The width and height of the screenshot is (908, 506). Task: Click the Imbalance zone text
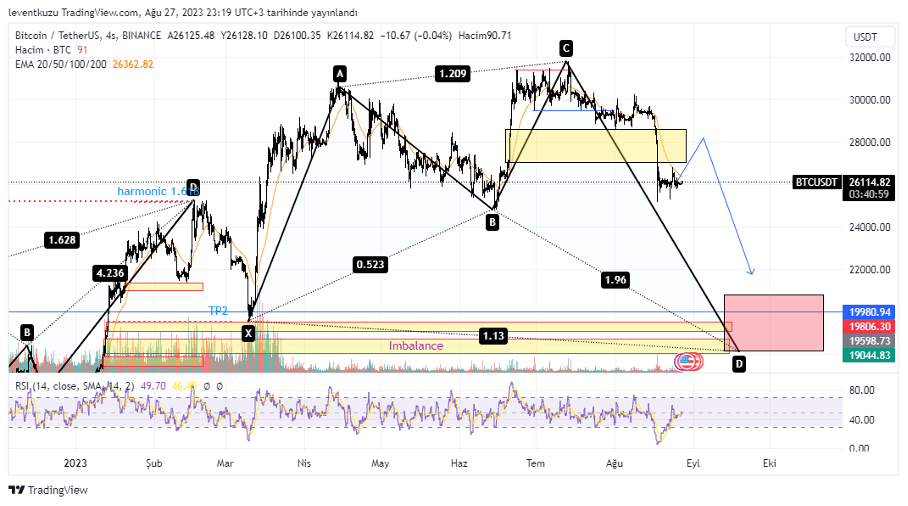(x=416, y=346)
